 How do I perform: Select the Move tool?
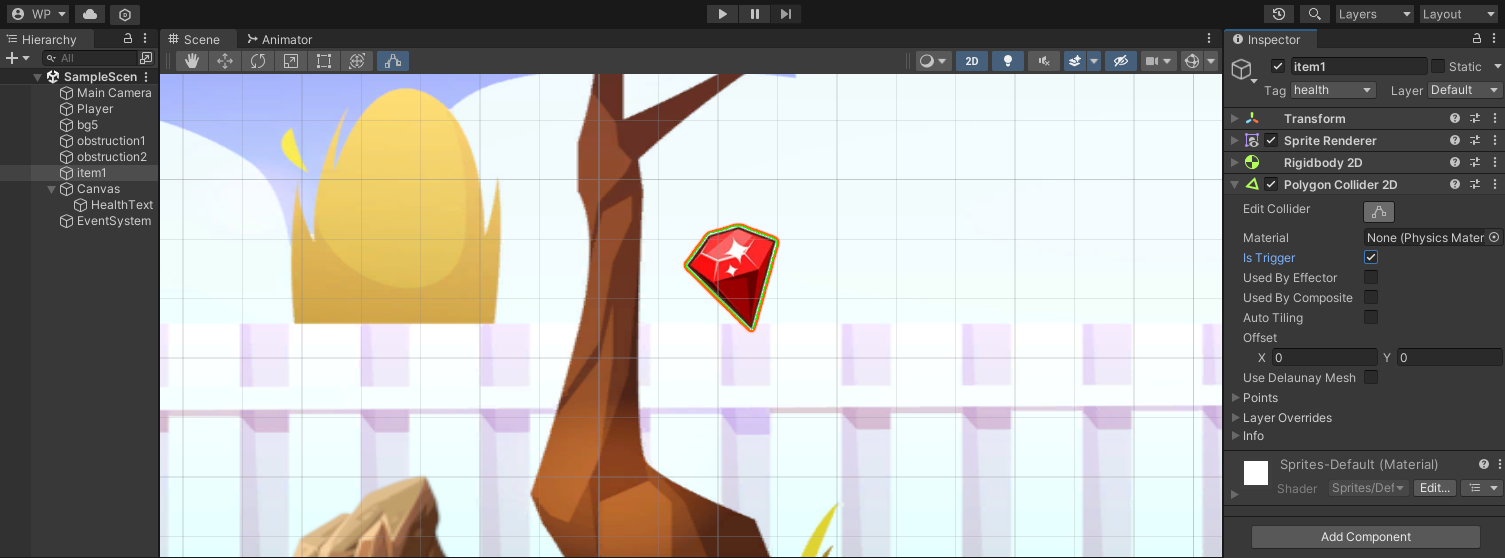[x=225, y=61]
